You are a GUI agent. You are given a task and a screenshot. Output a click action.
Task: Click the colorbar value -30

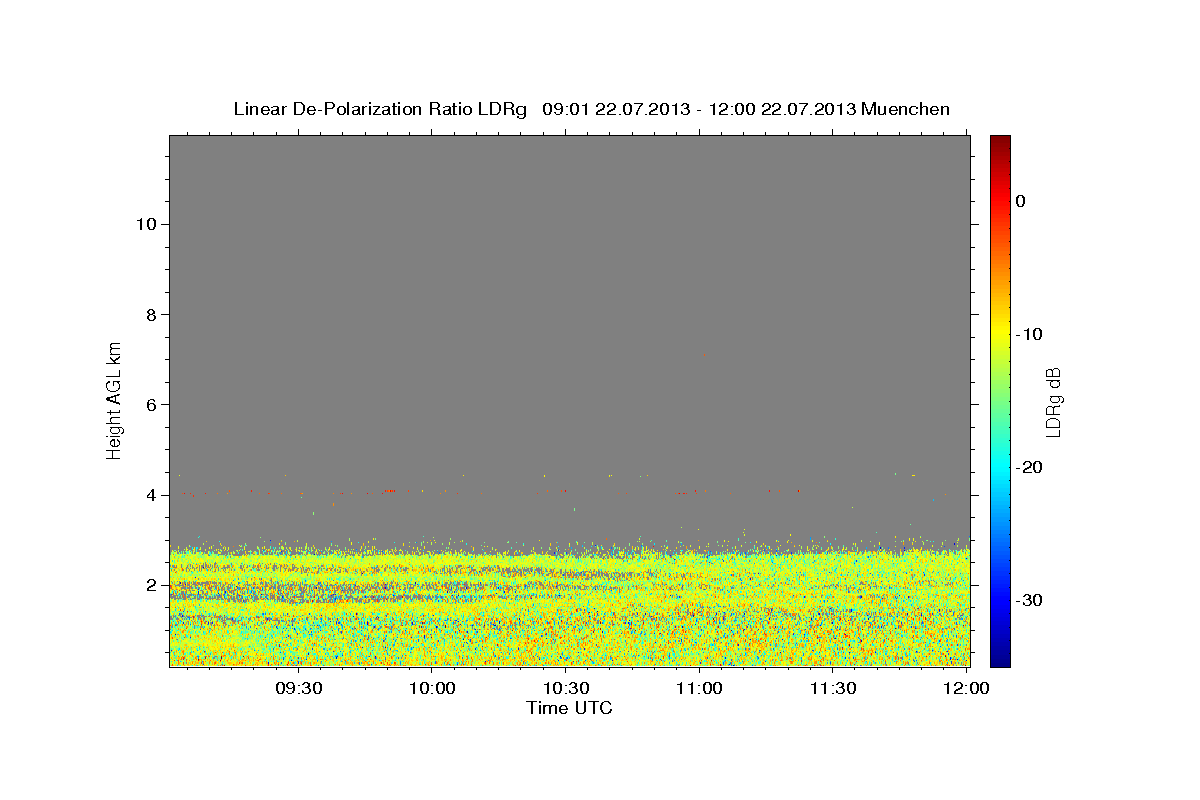(x=1029, y=600)
